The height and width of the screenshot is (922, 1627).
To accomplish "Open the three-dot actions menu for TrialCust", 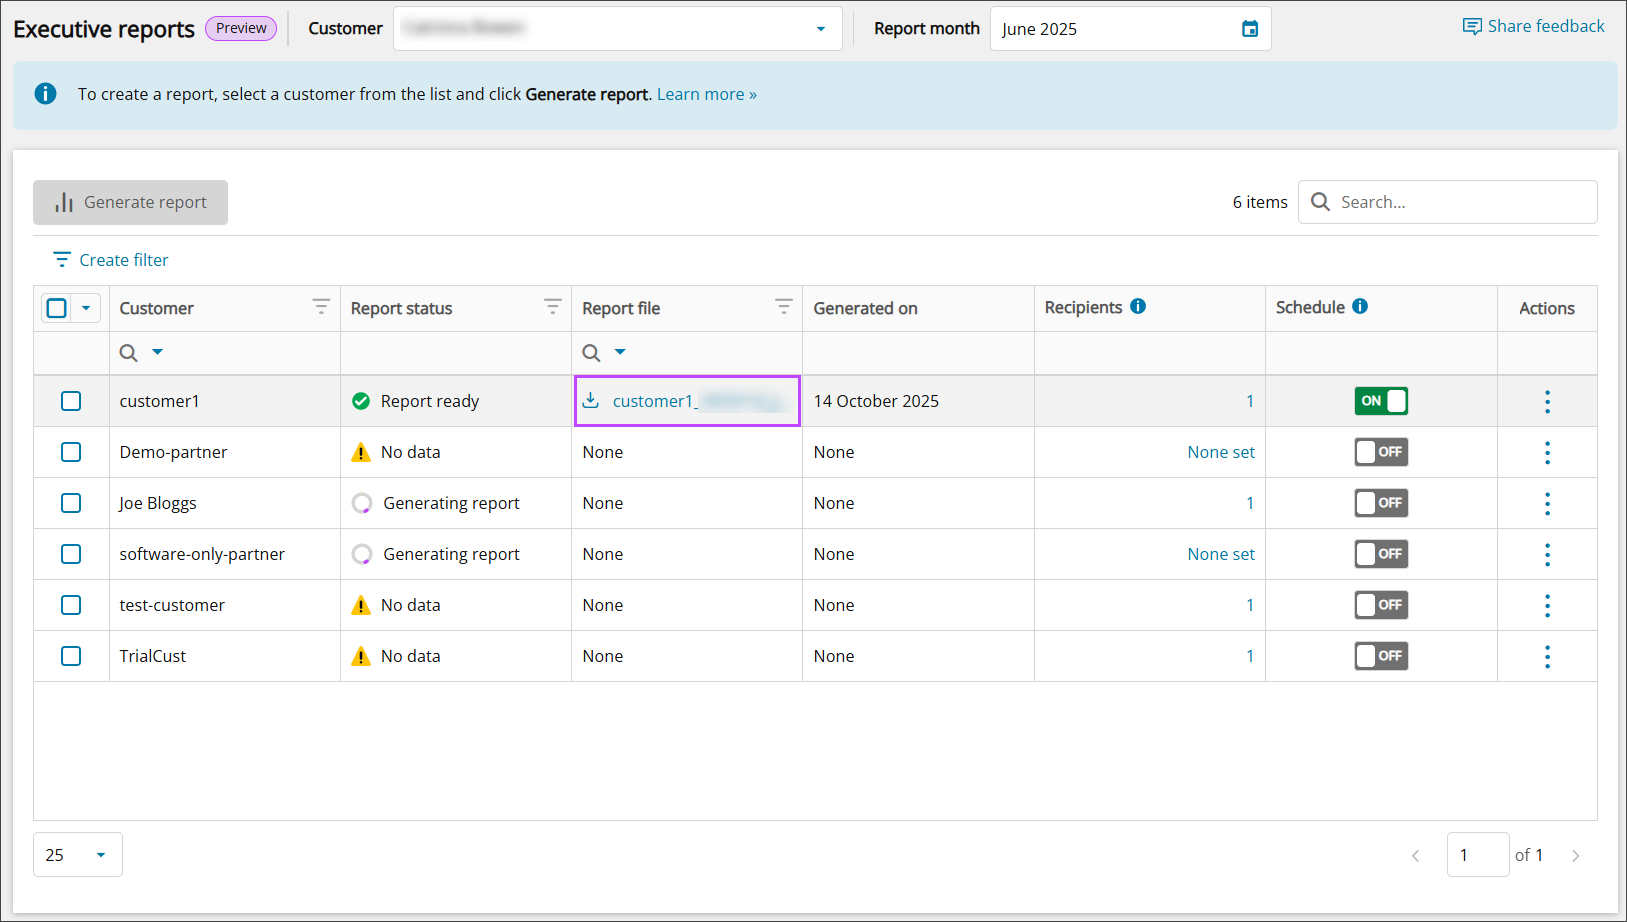I will 1546,656.
